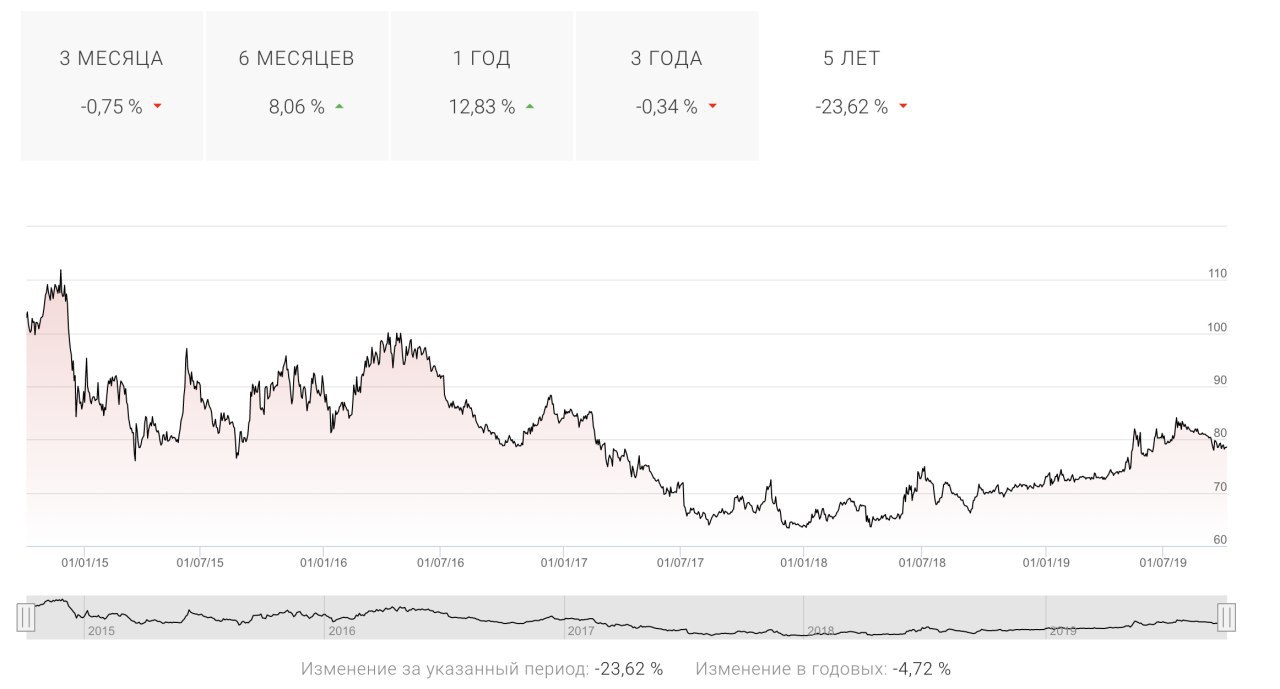Click 2017 in the navigator timeline

pyautogui.click(x=581, y=631)
